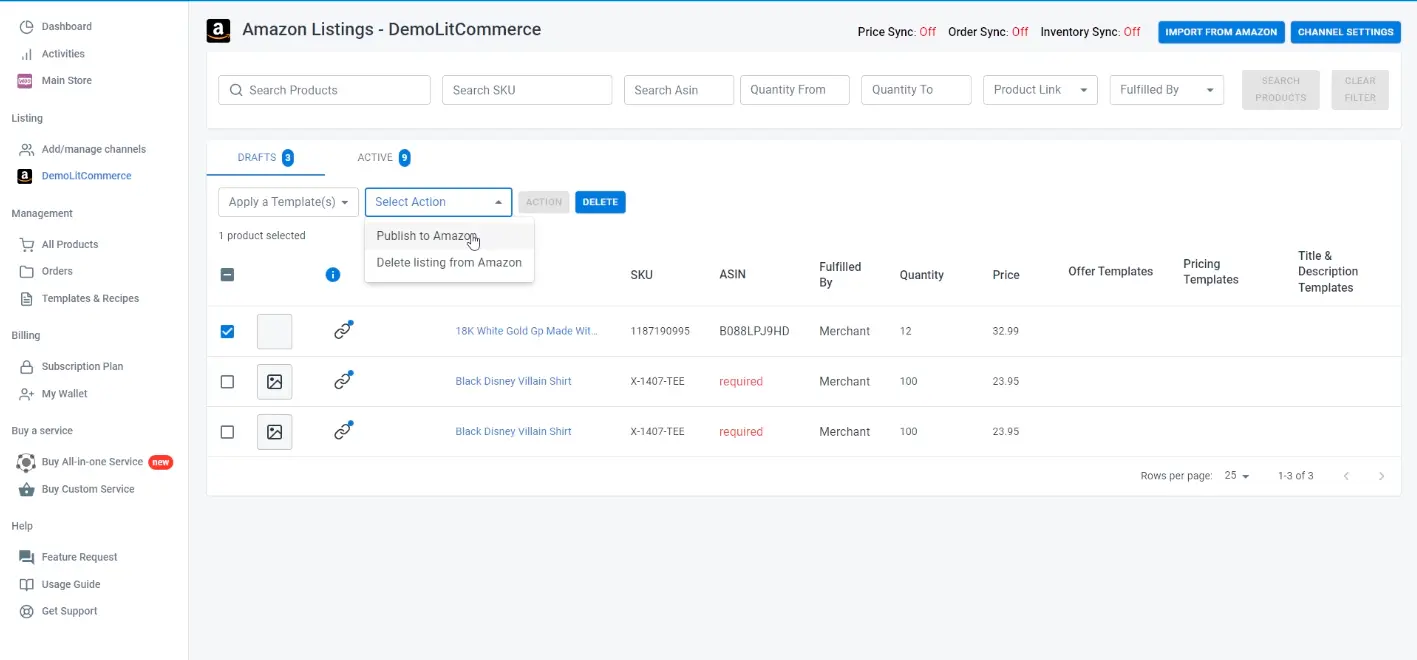Click Templates & Recipes document icon
1417x660 pixels.
26,298
